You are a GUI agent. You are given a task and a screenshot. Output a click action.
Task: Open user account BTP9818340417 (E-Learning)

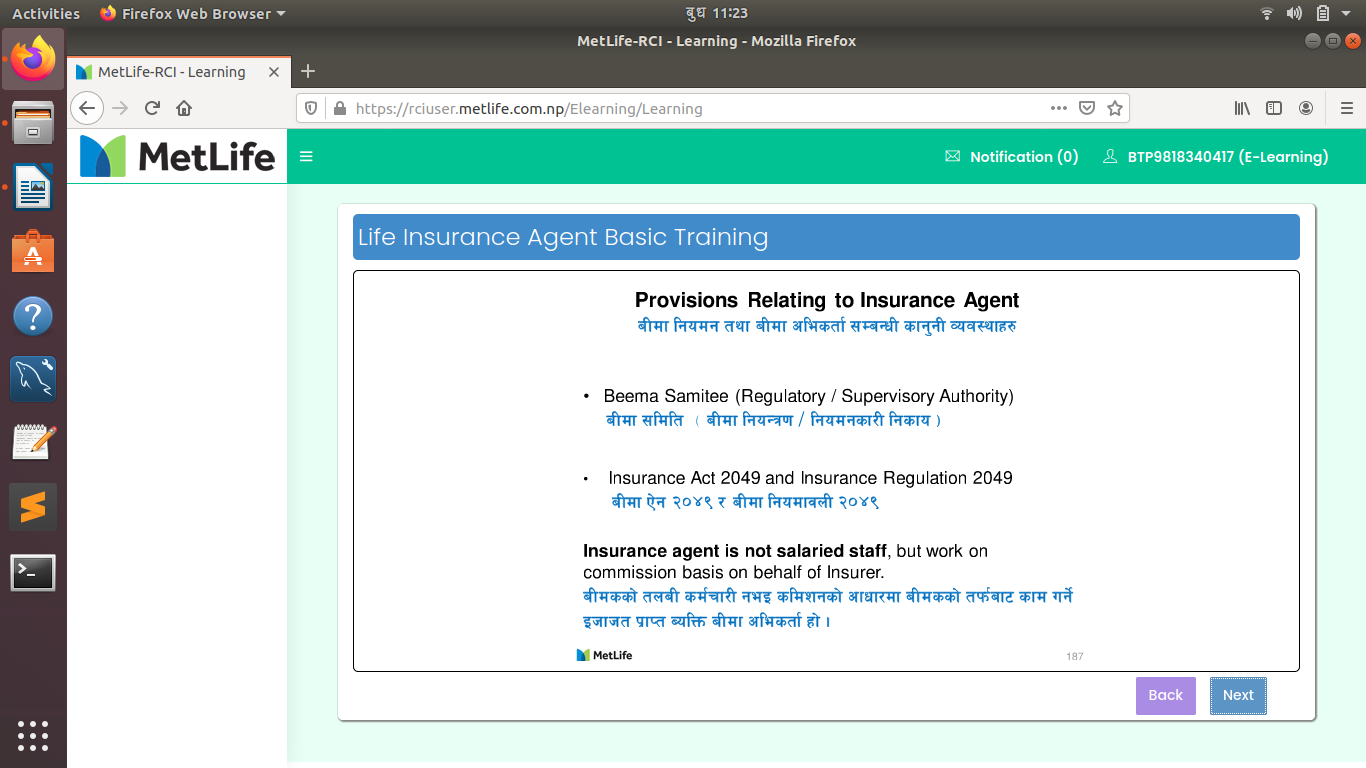click(1216, 156)
